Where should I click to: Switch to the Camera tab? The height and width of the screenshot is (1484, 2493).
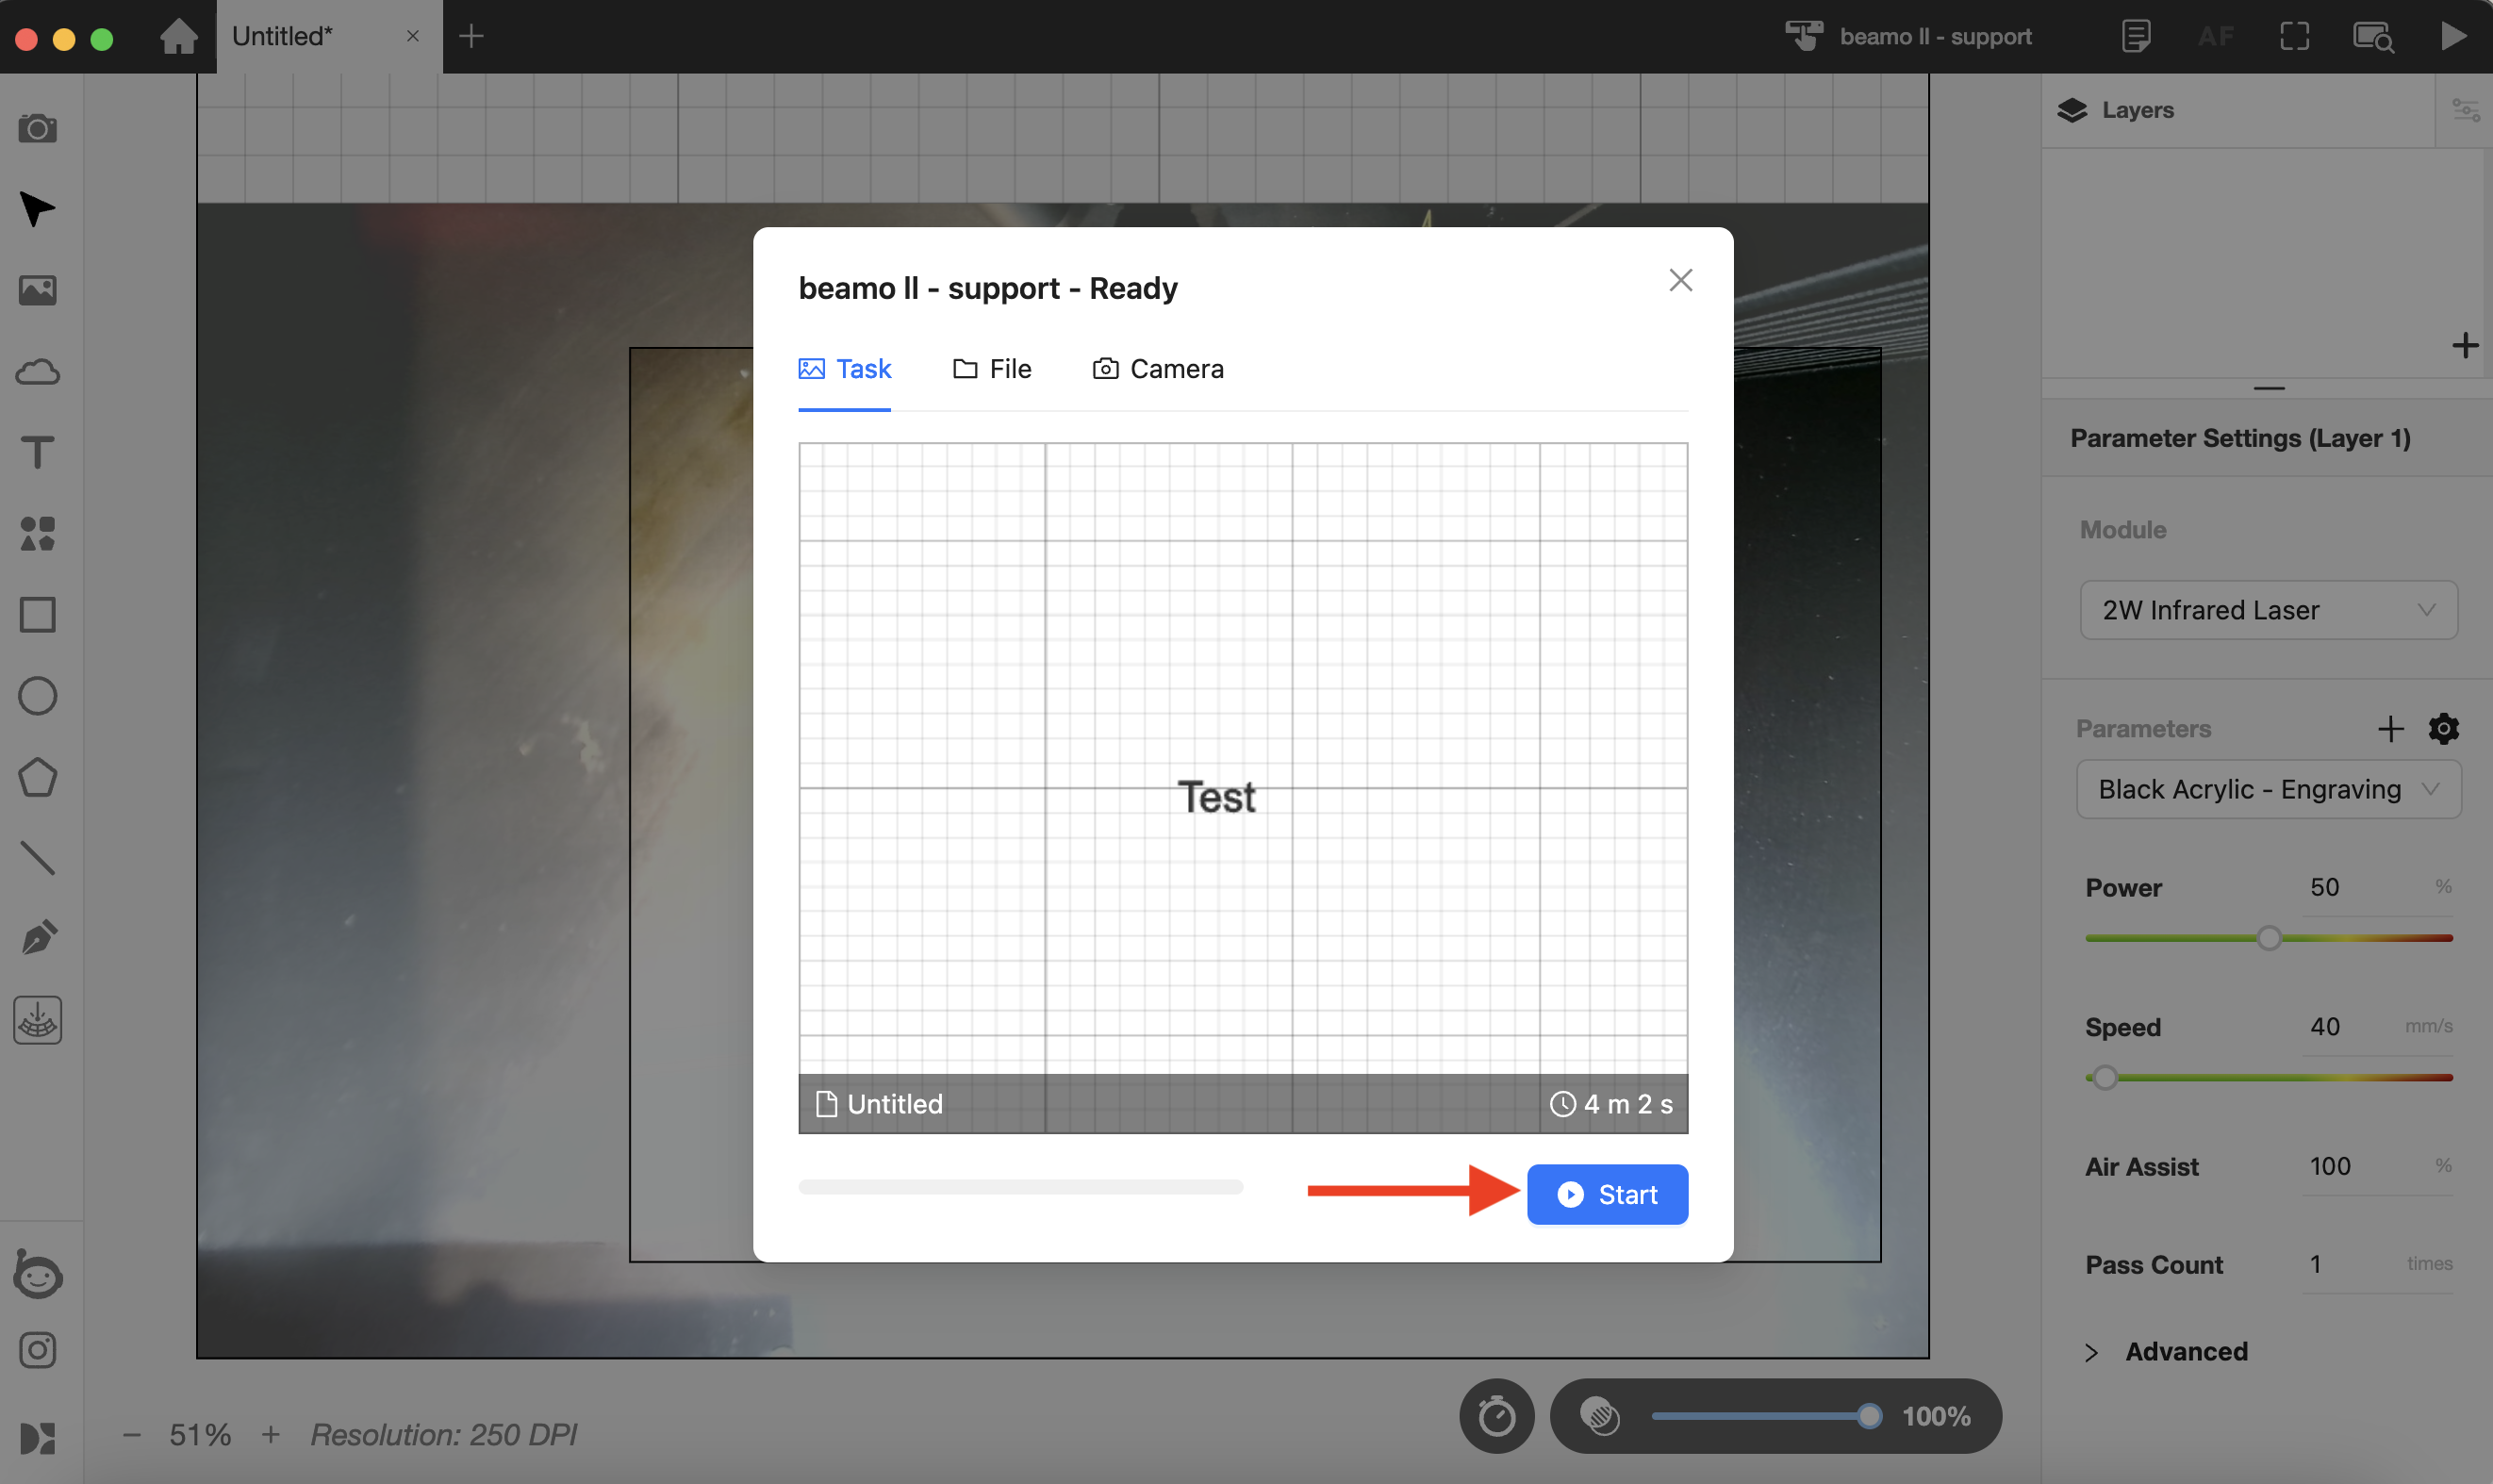[x=1158, y=369]
